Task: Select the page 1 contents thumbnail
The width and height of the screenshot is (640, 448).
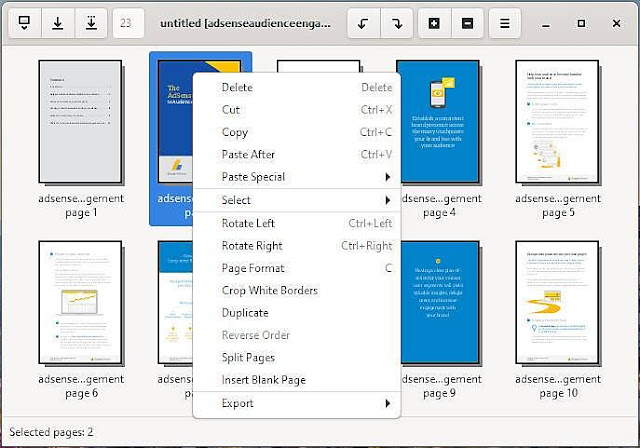Action: pyautogui.click(x=80, y=122)
